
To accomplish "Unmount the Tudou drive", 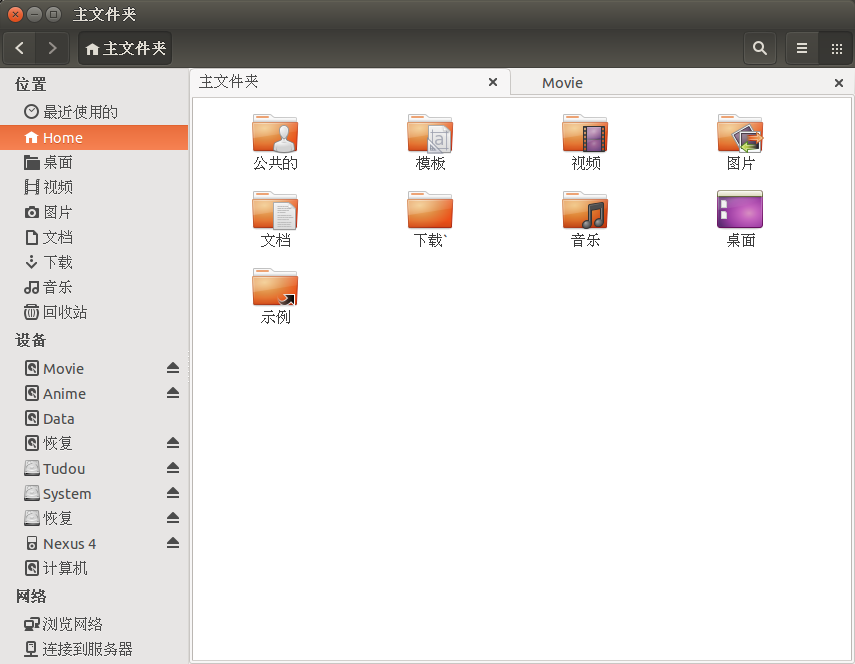I will 173,468.
